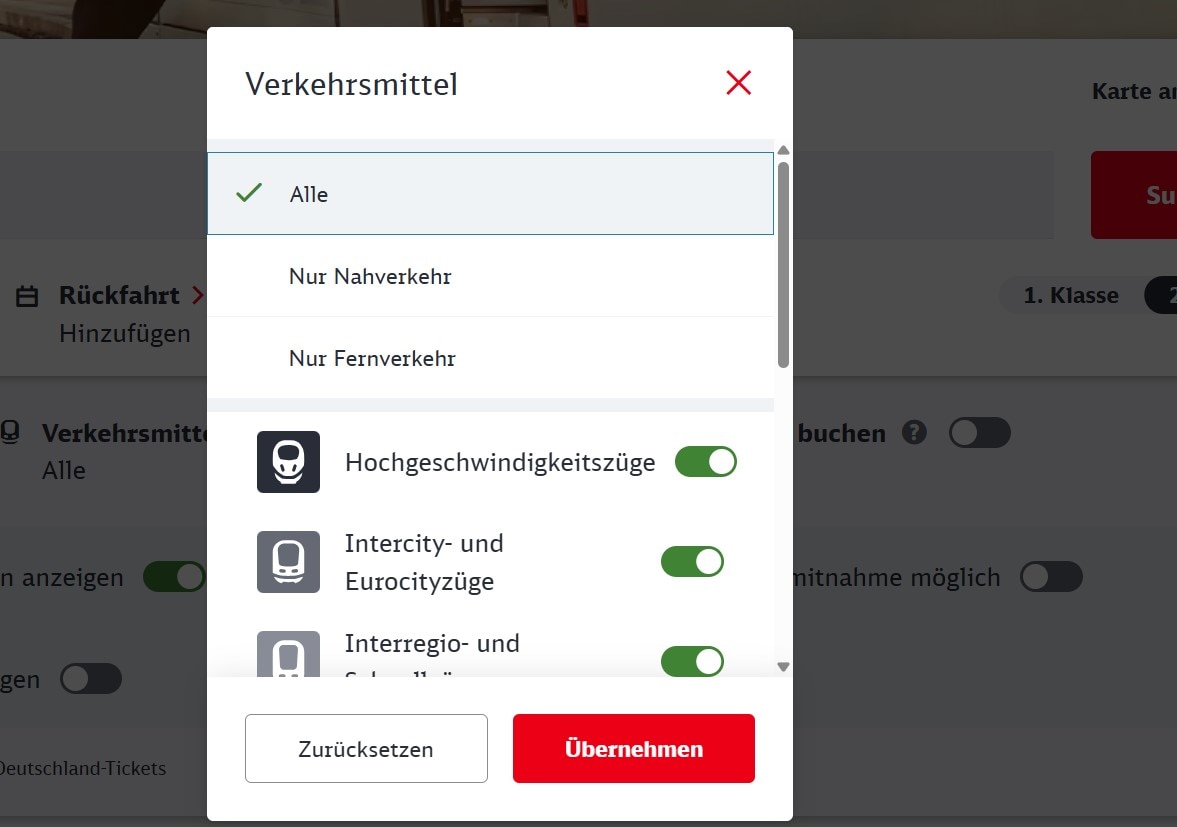Toggle the Interregio- und Schnellzüge switch
The height and width of the screenshot is (827, 1177).
coord(692,661)
